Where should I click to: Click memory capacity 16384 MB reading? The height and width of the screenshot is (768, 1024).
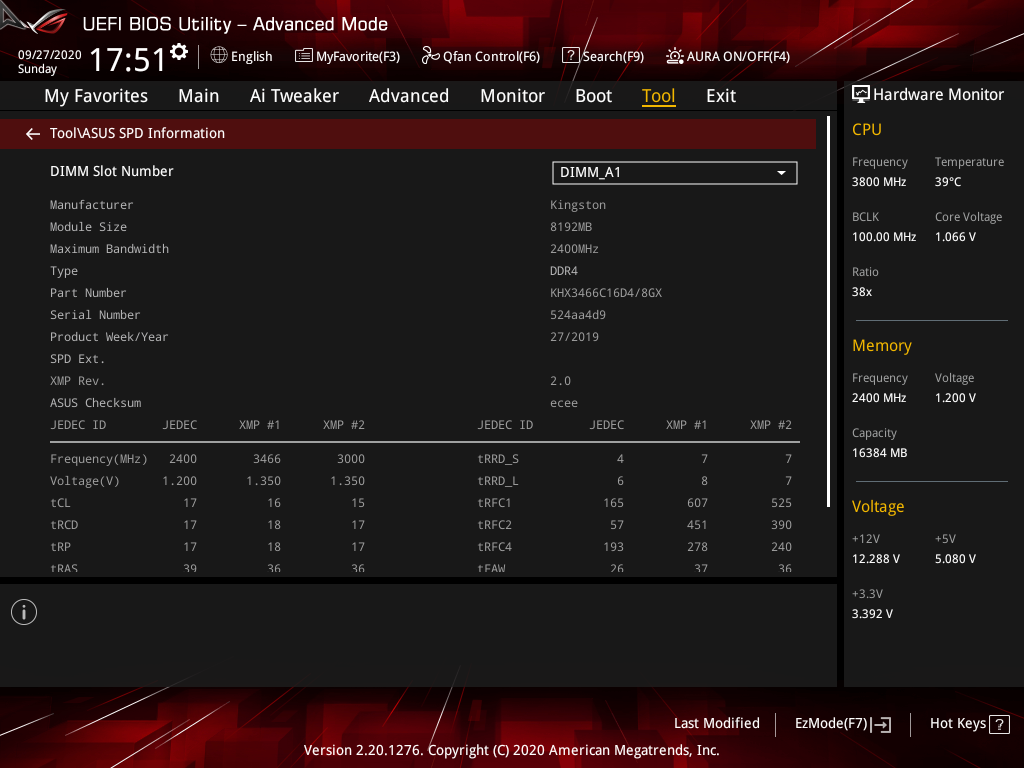click(879, 453)
